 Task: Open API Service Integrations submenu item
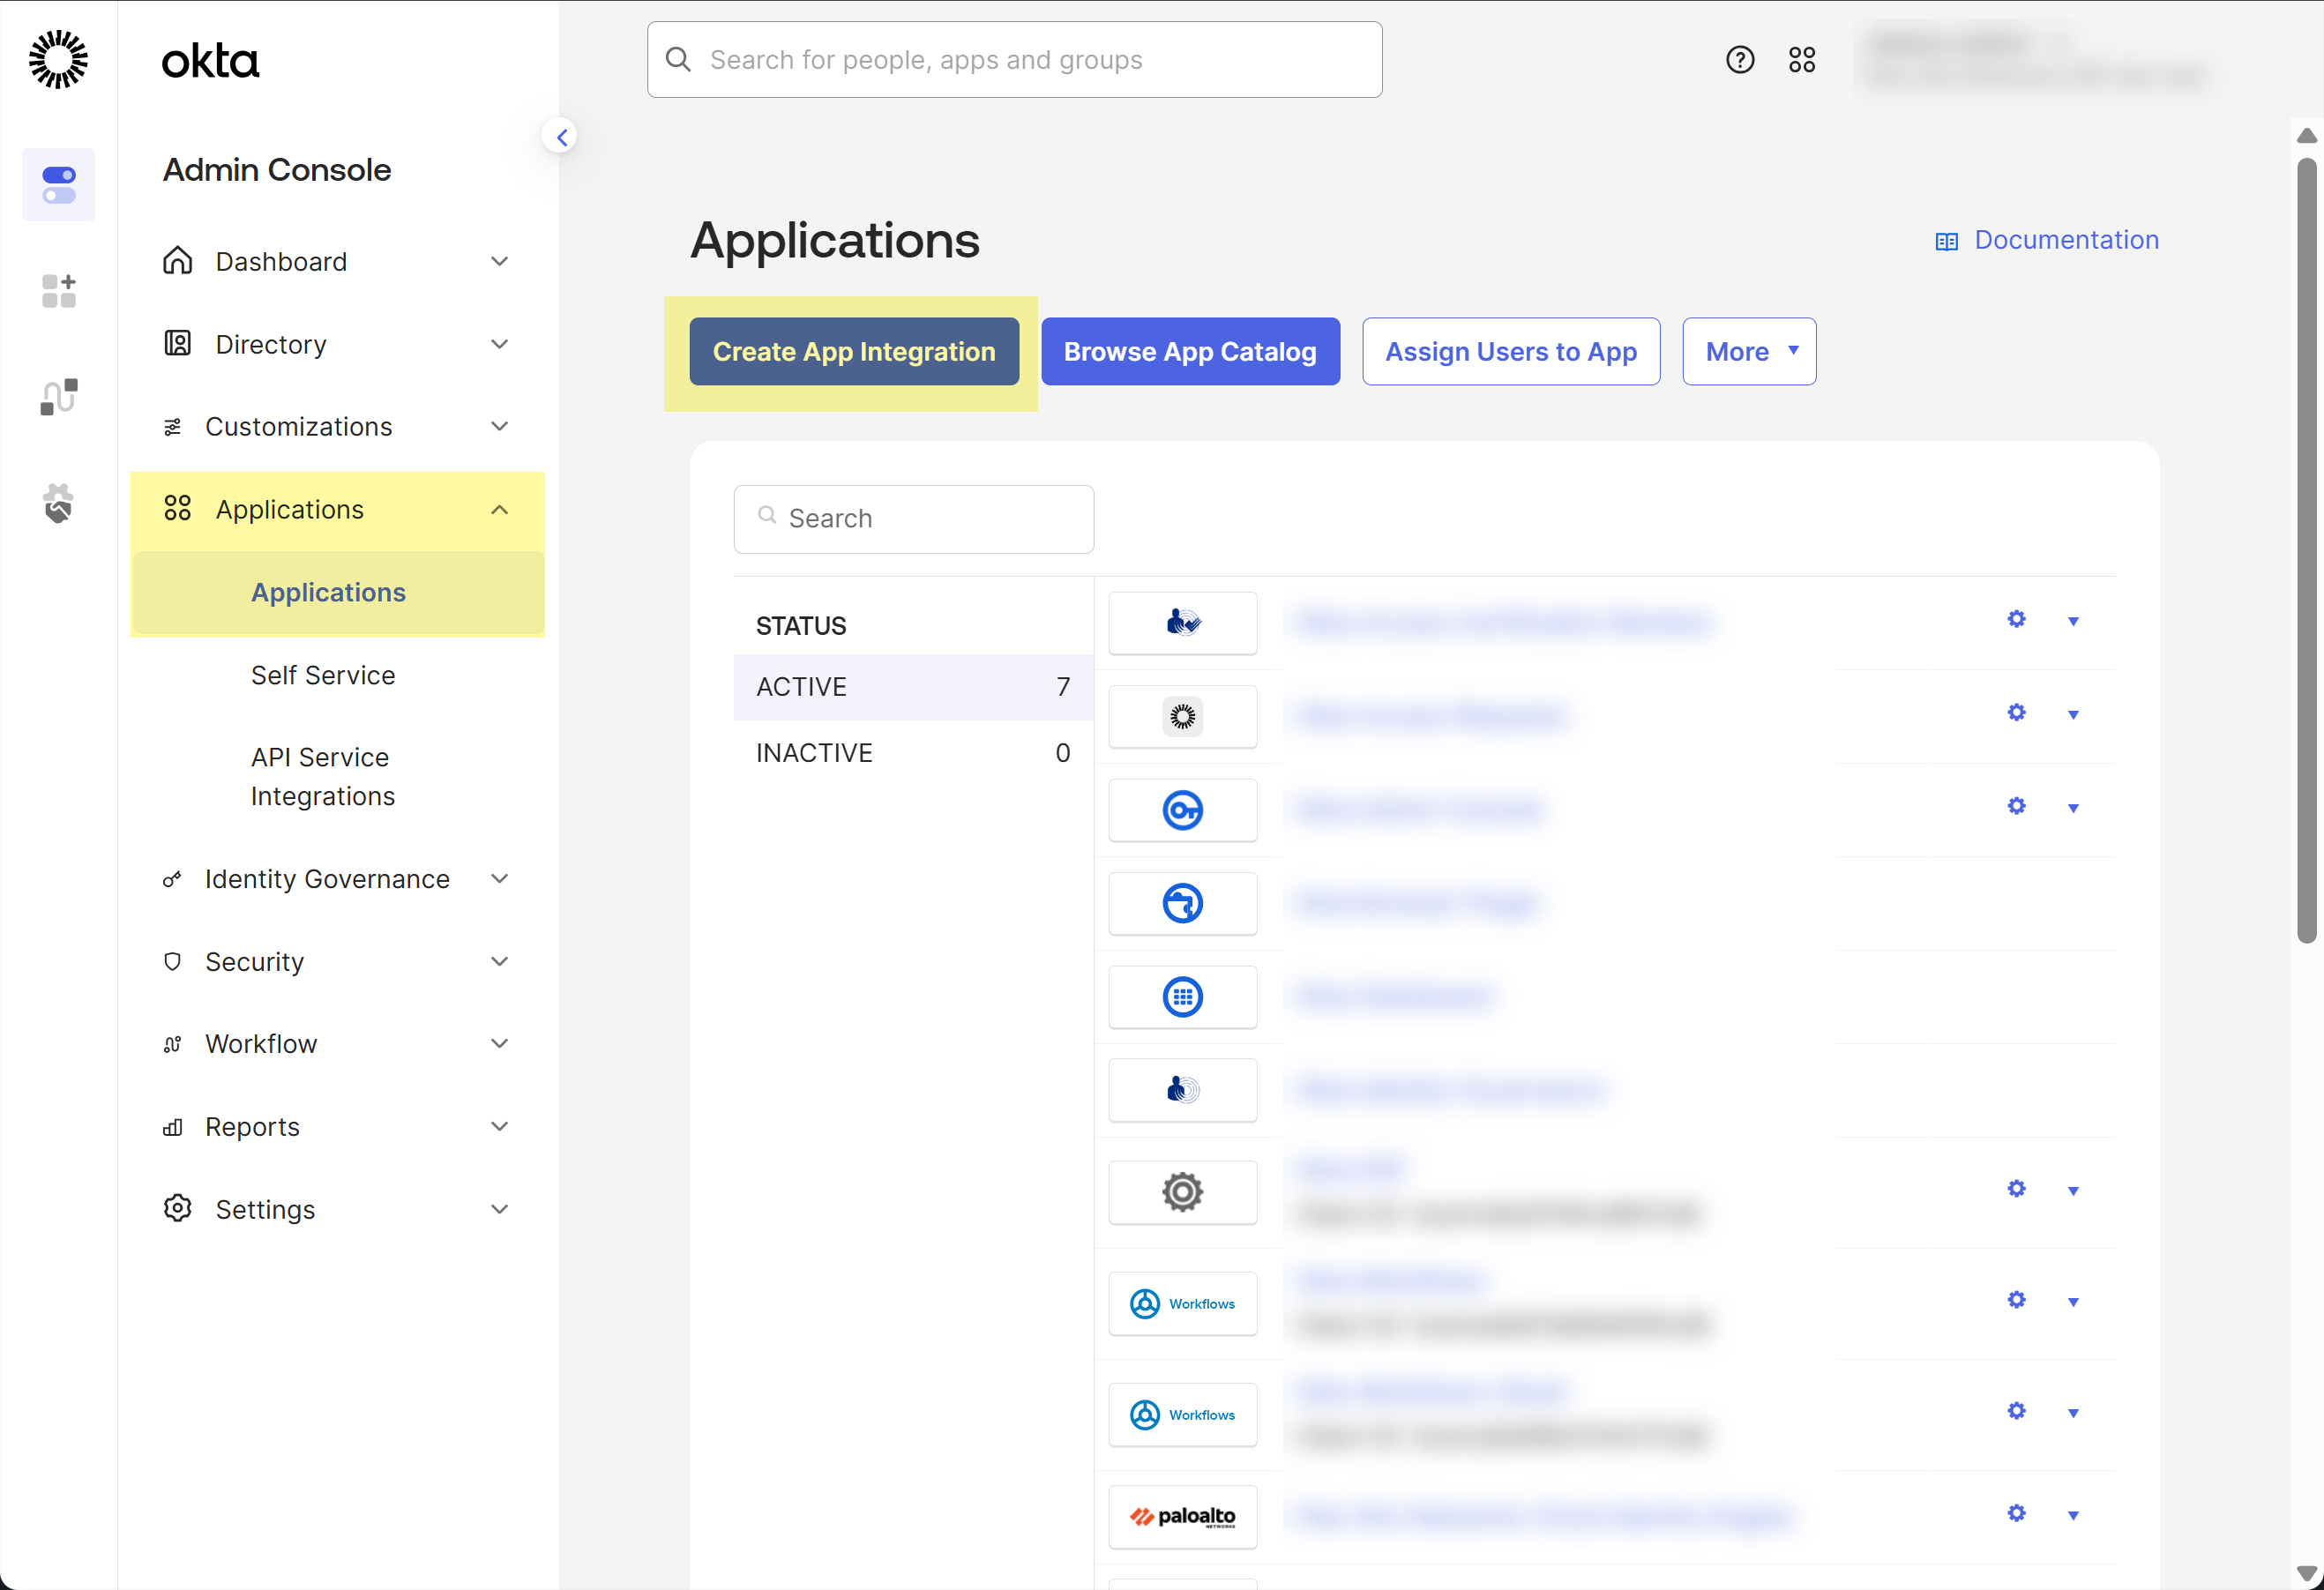(x=323, y=777)
